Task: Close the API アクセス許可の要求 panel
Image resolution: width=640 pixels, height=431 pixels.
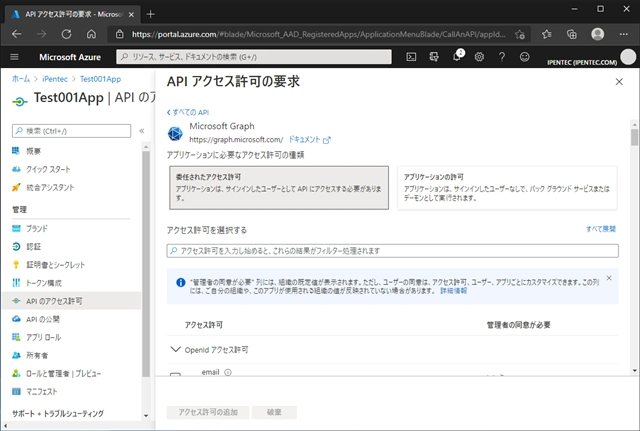Action: click(x=619, y=82)
